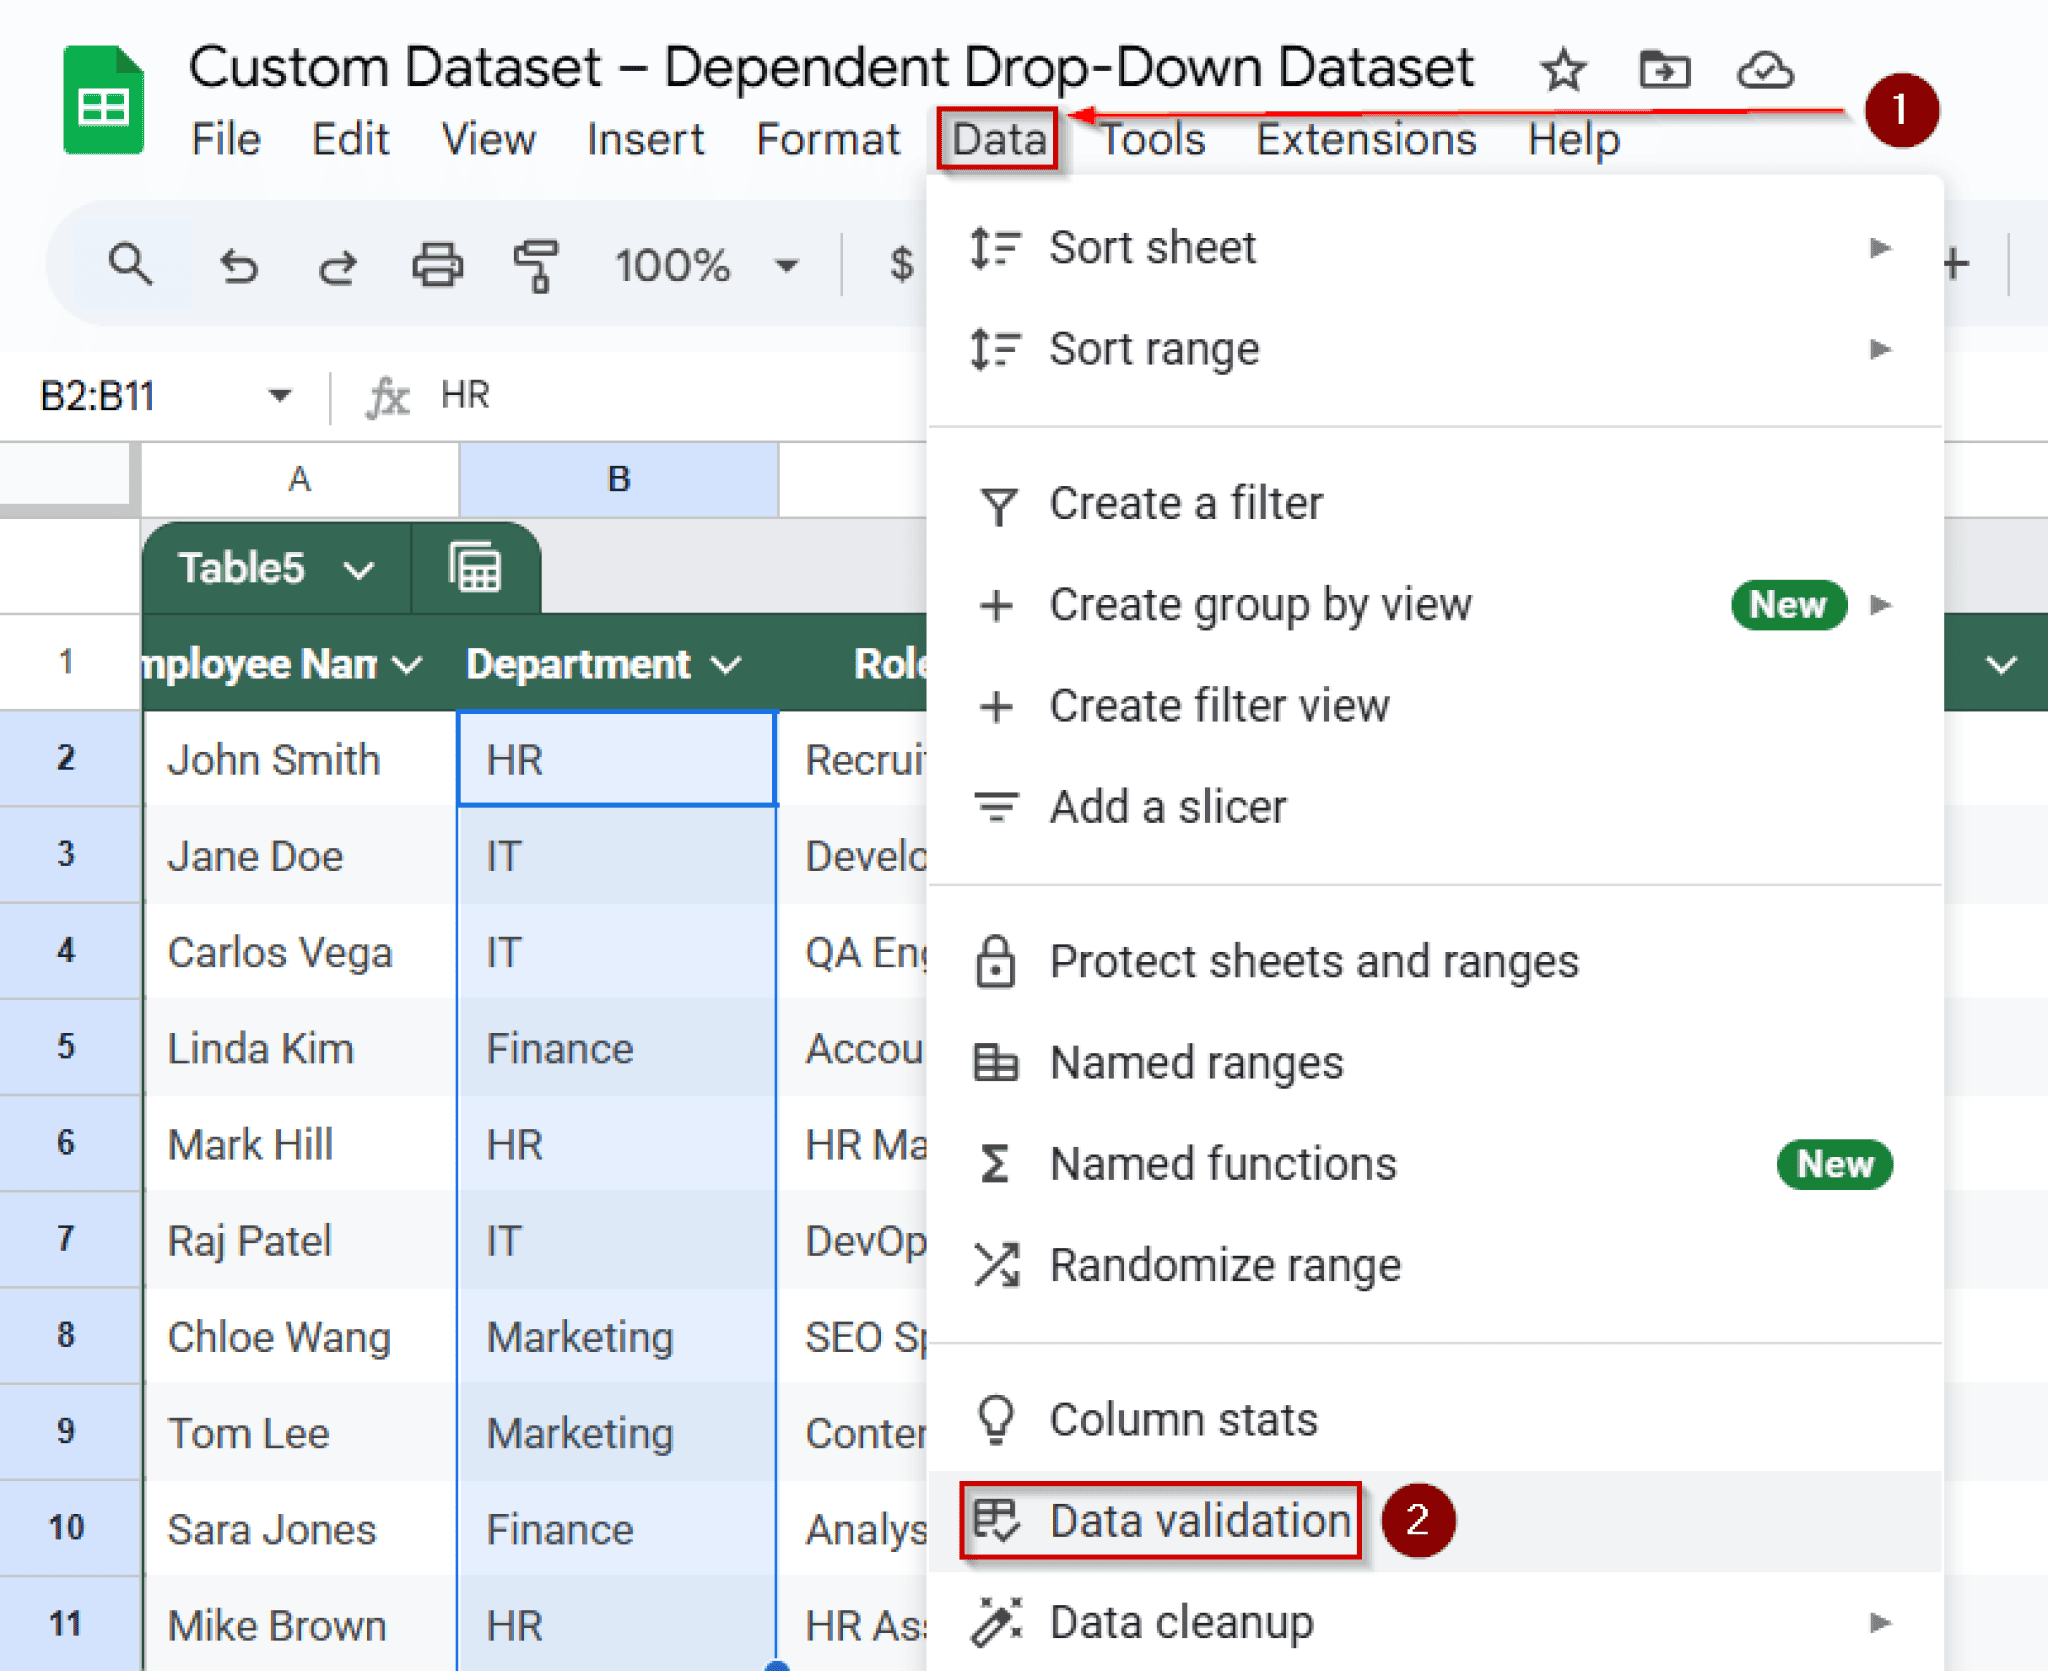The width and height of the screenshot is (2048, 1671).
Task: Click the undo button in the toolbar
Action: coord(238,265)
